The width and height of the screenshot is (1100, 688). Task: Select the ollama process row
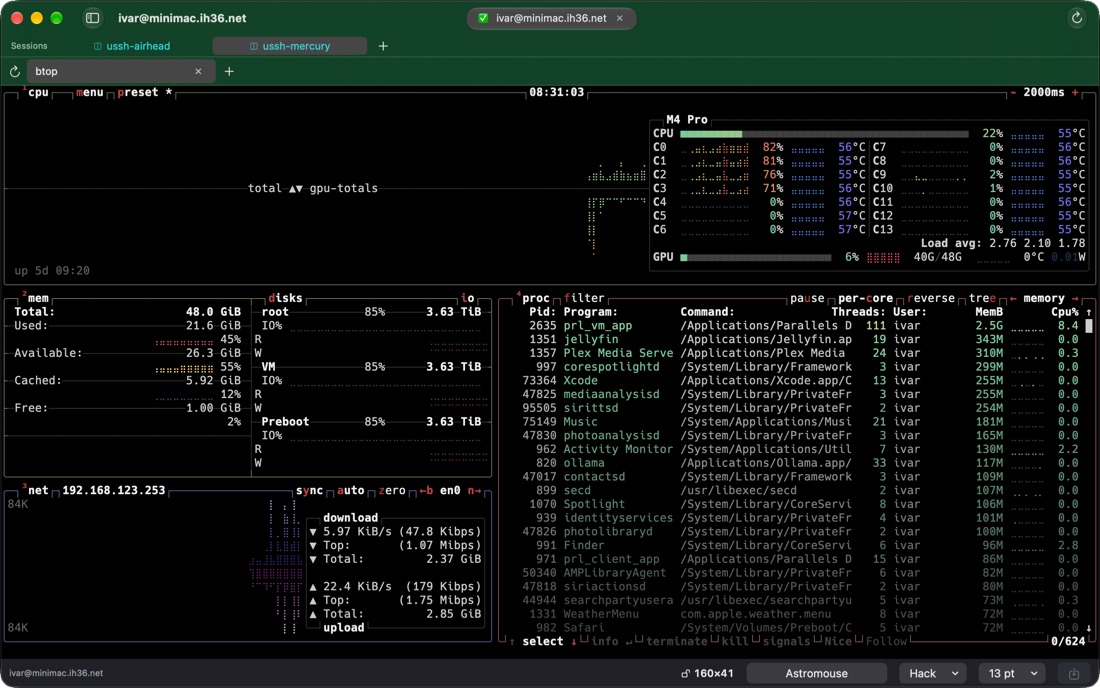(x=800, y=463)
